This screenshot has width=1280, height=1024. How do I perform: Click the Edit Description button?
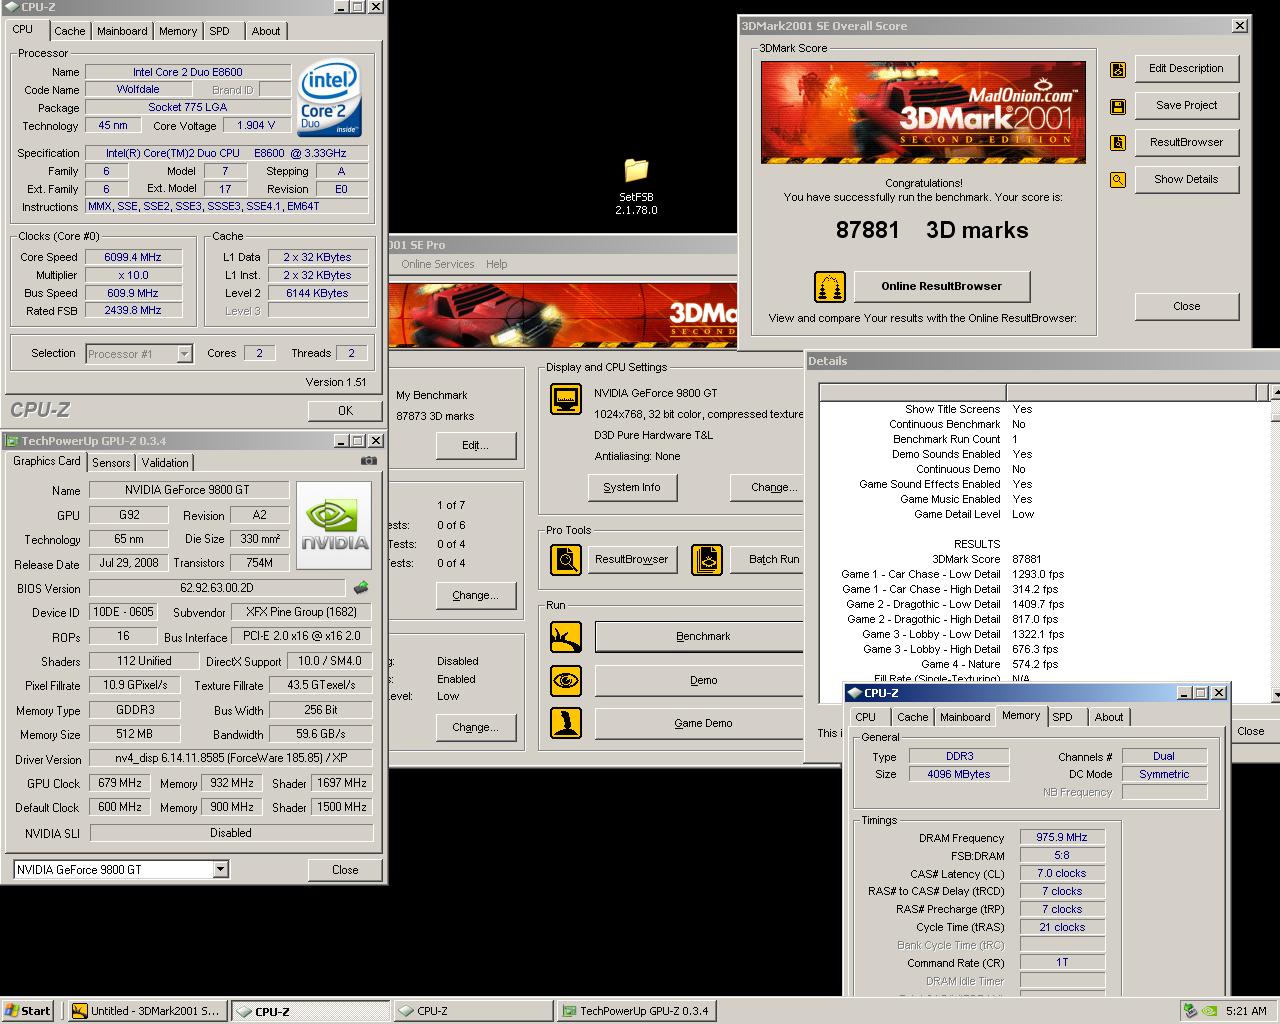click(x=1187, y=69)
